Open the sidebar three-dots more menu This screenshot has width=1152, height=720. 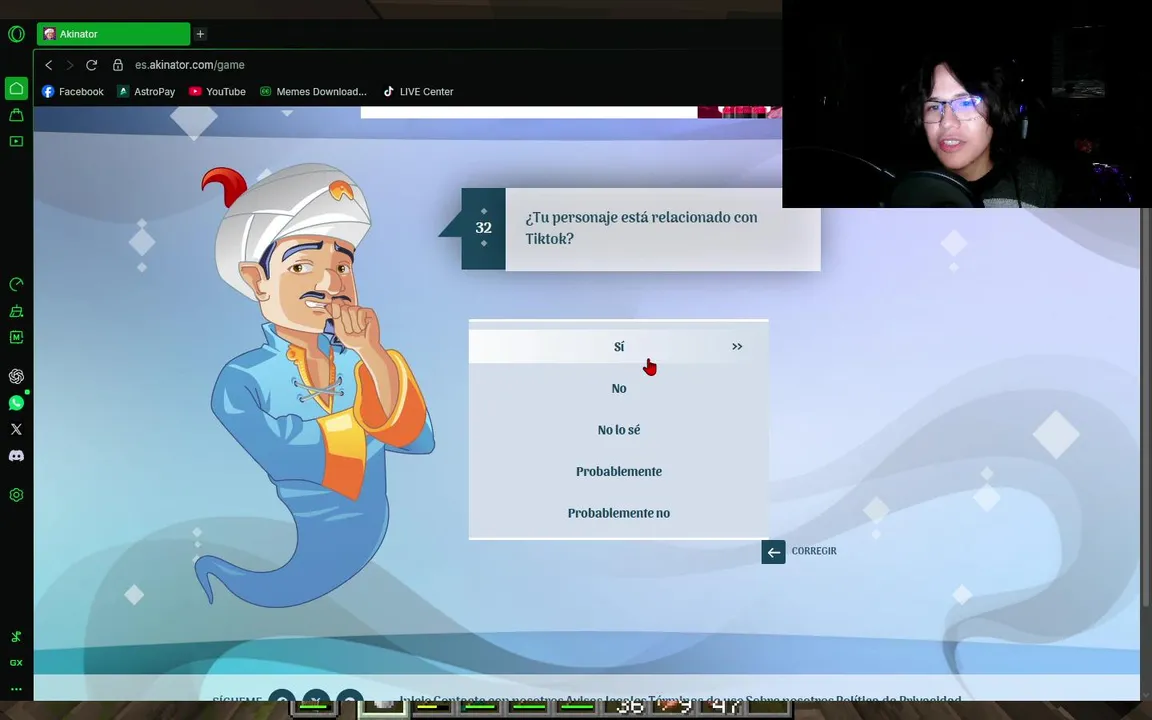16,689
